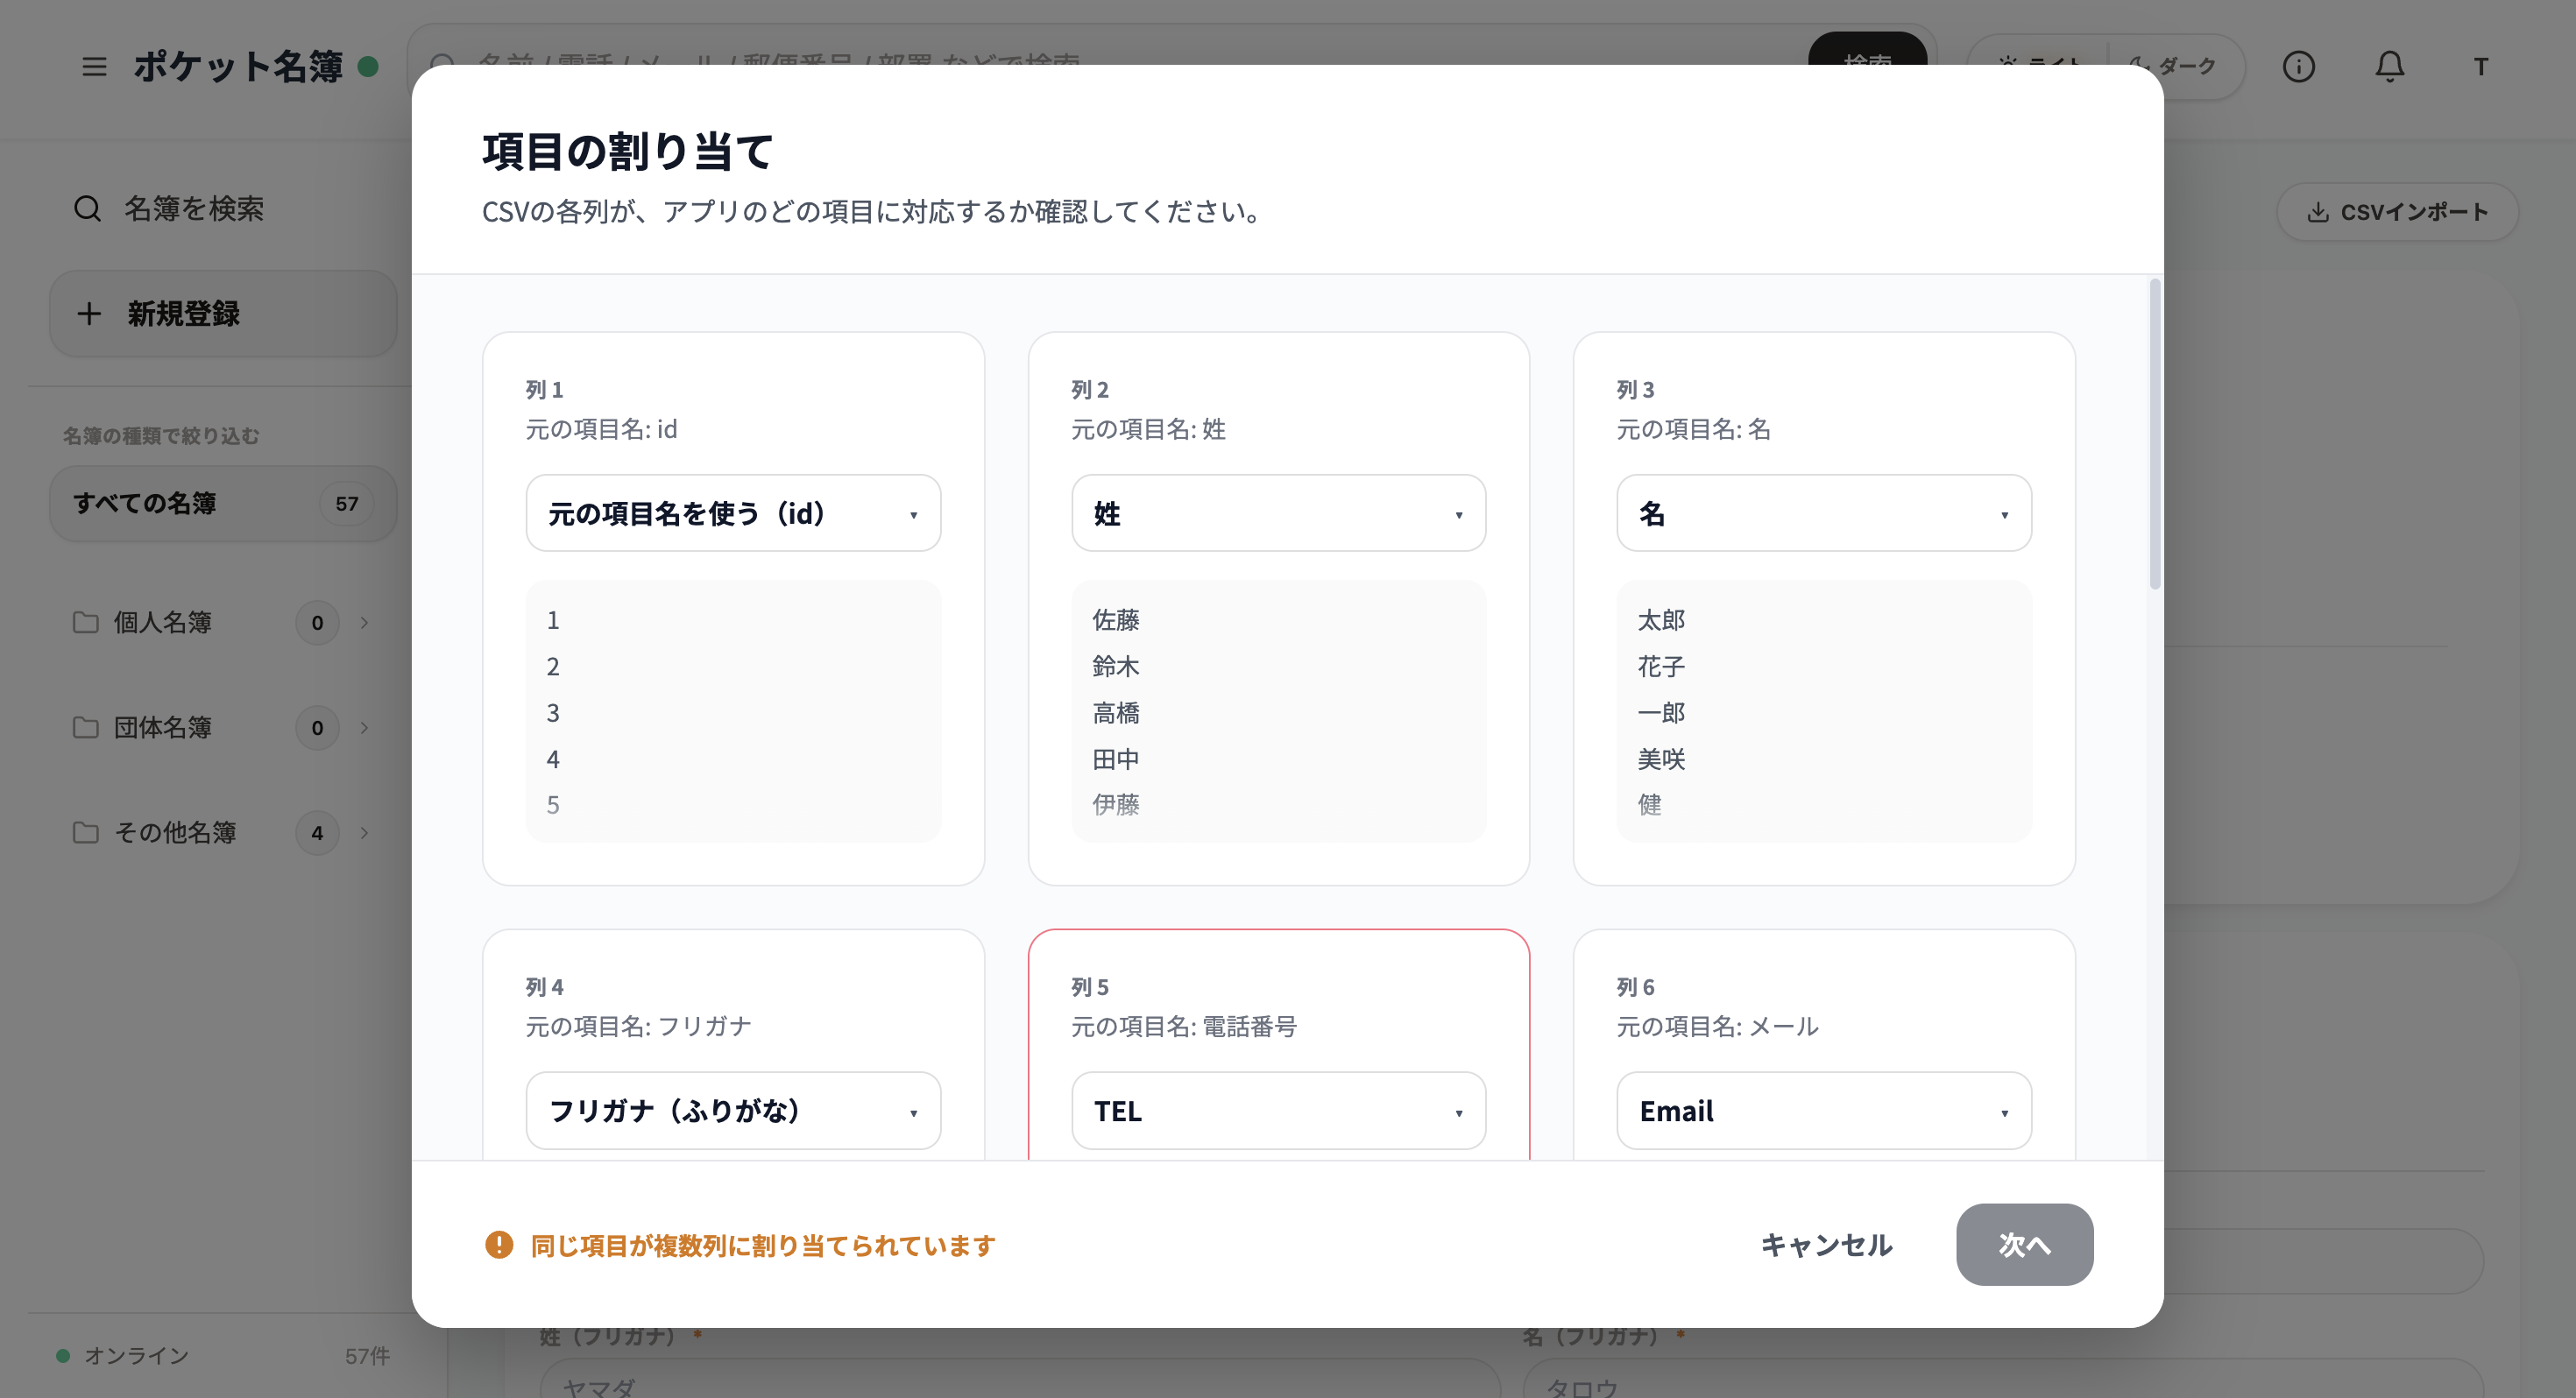Image resolution: width=2576 pixels, height=1398 pixels.
Task: Open the hamburger navigation menu
Action: click(x=95, y=67)
